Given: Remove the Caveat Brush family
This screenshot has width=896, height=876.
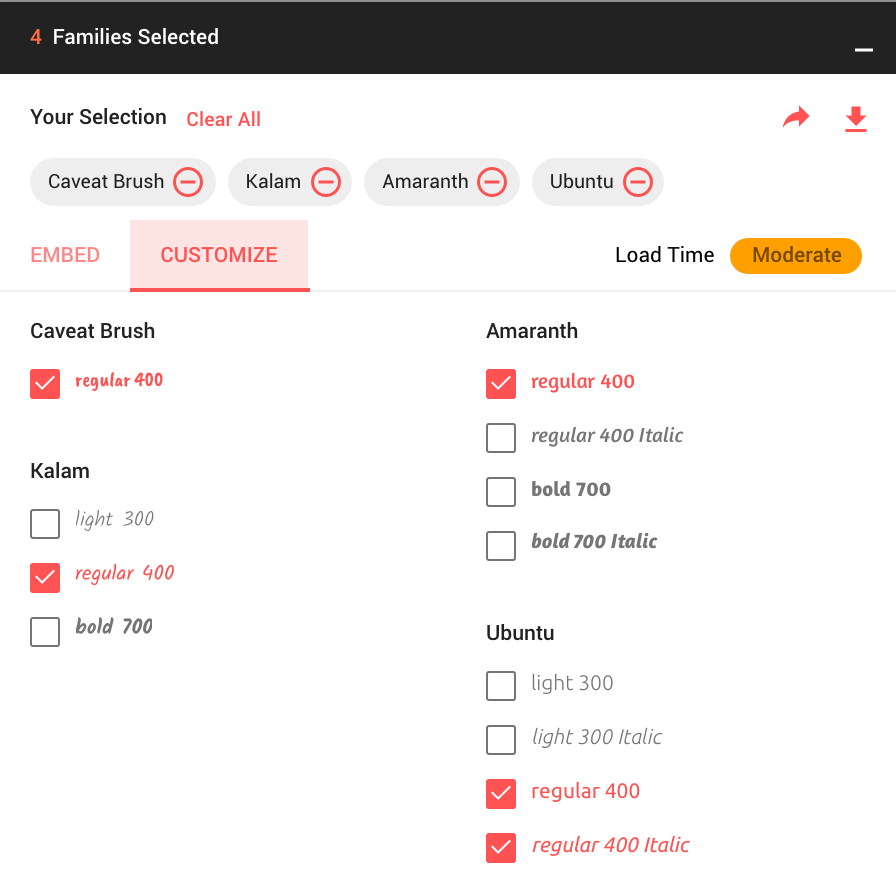Looking at the screenshot, I should [187, 182].
